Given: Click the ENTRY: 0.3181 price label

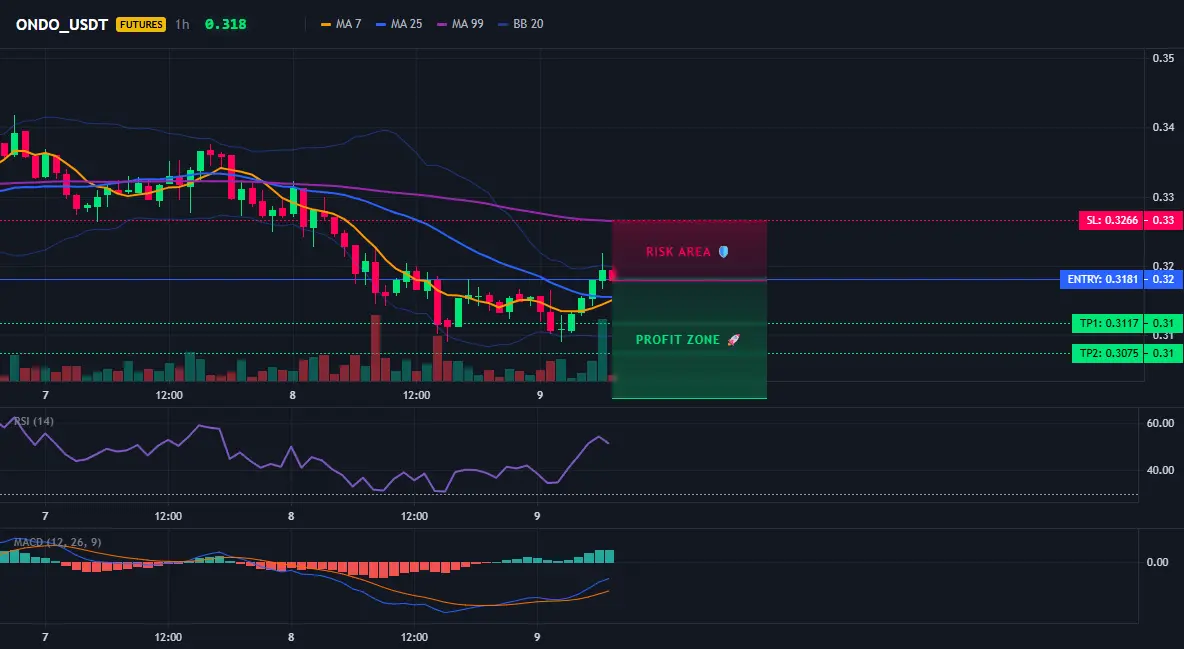Looking at the screenshot, I should coord(1102,280).
